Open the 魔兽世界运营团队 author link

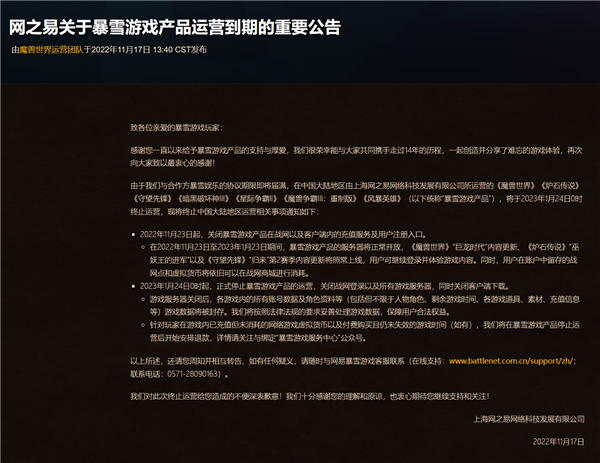(x=51, y=50)
